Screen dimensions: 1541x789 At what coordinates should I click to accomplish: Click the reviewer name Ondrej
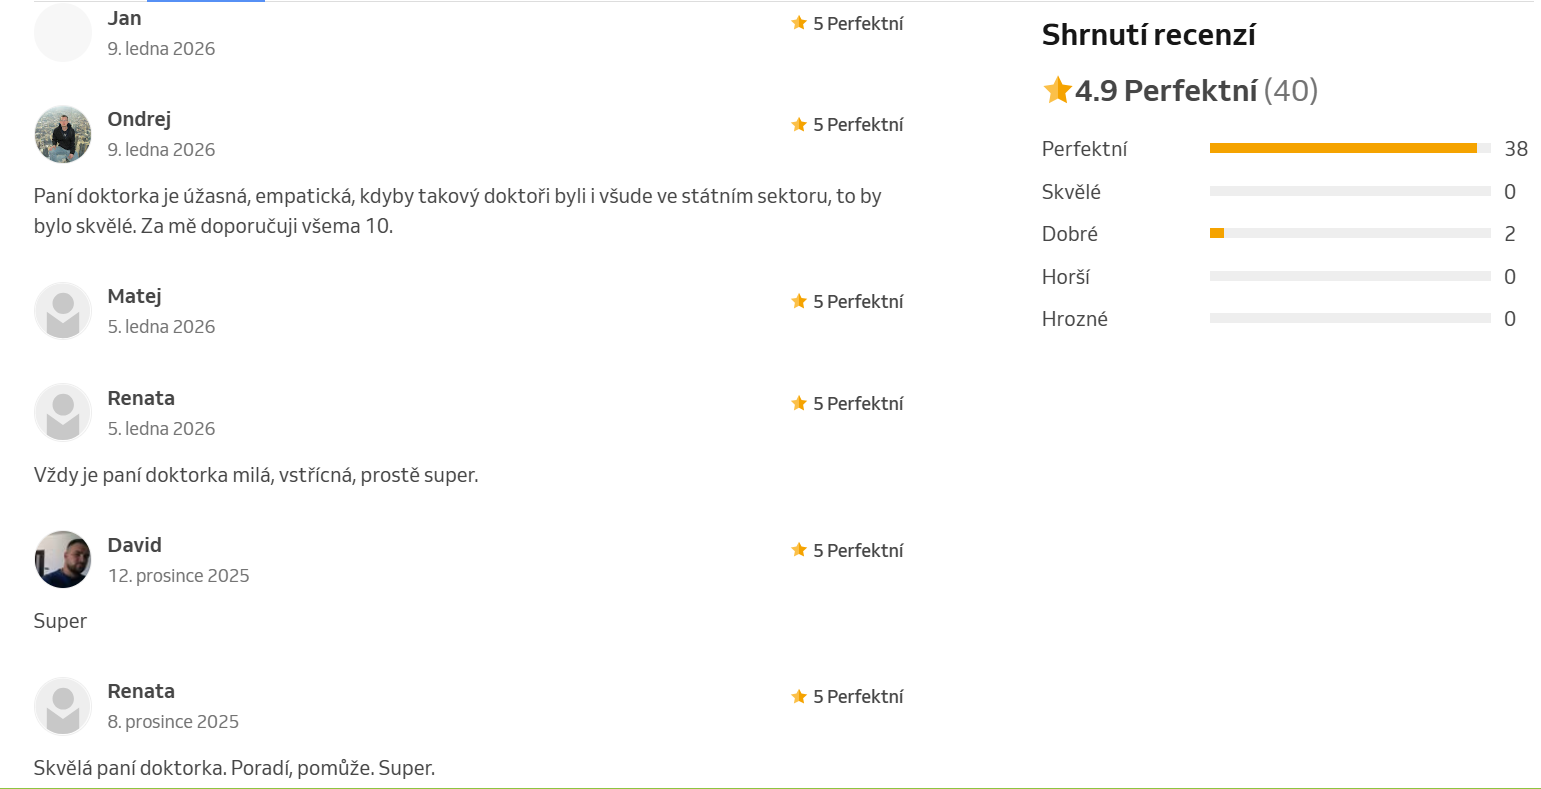139,119
